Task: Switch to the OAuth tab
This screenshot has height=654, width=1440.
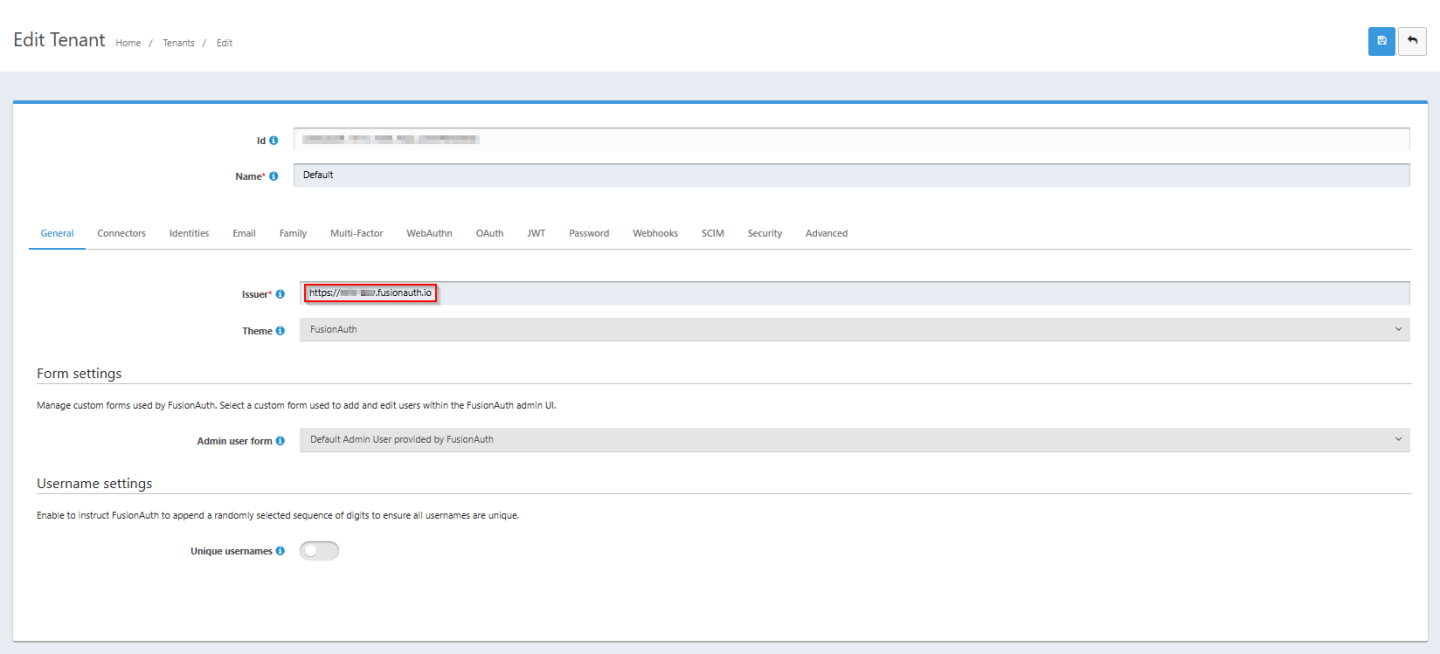Action: pos(490,233)
